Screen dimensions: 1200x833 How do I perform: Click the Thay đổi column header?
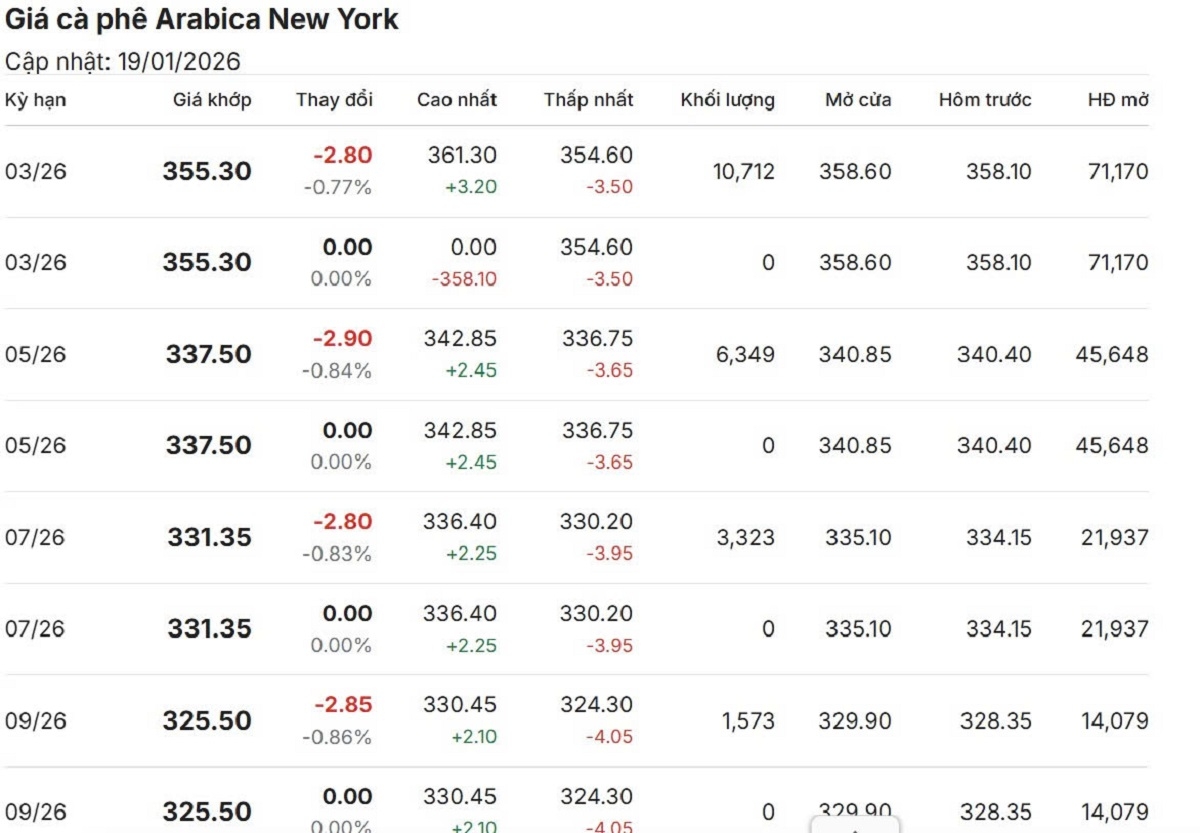(x=334, y=100)
